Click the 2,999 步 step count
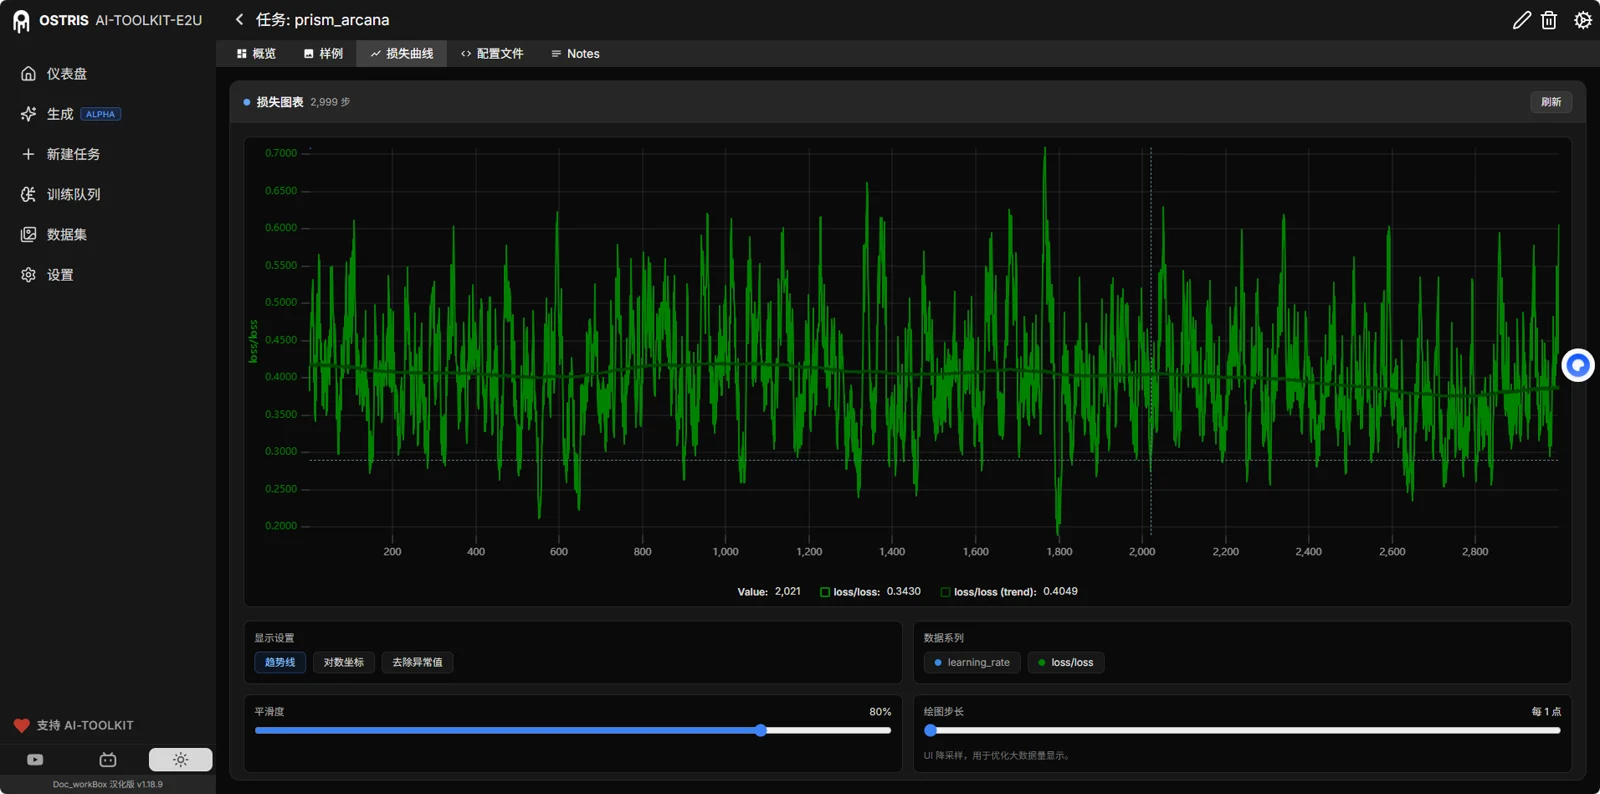This screenshot has width=1600, height=794. pos(330,102)
